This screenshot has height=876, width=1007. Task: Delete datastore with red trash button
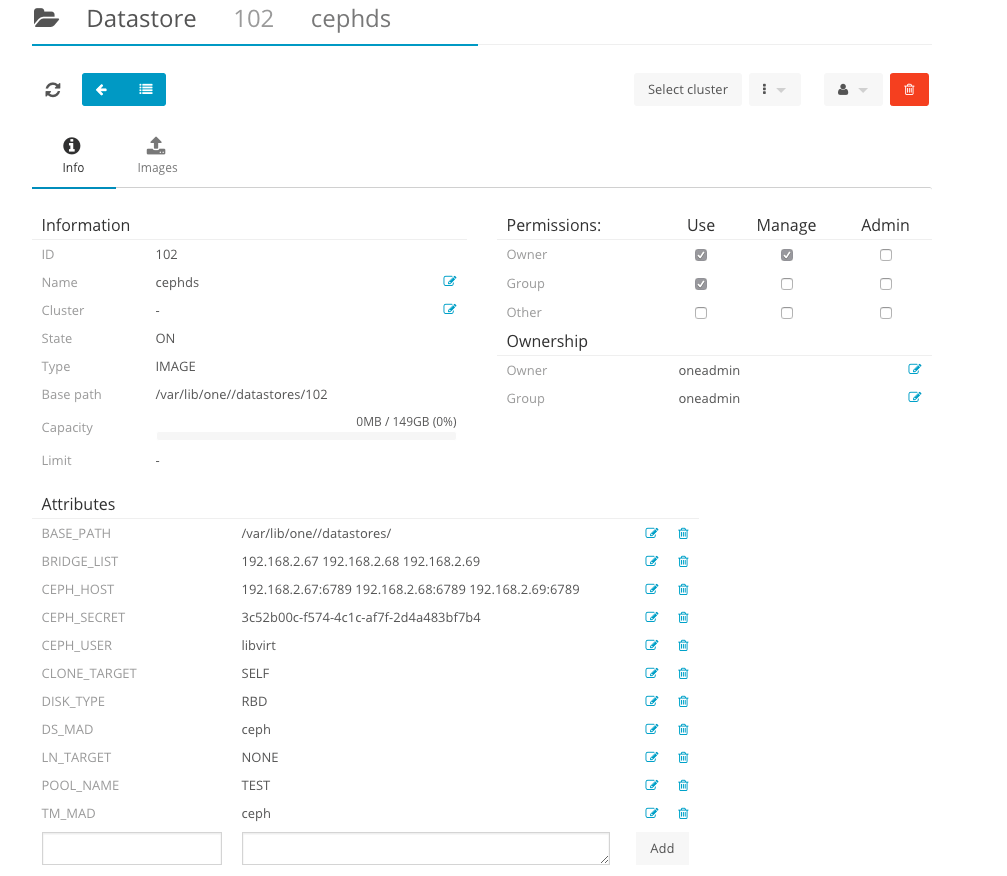click(x=909, y=90)
